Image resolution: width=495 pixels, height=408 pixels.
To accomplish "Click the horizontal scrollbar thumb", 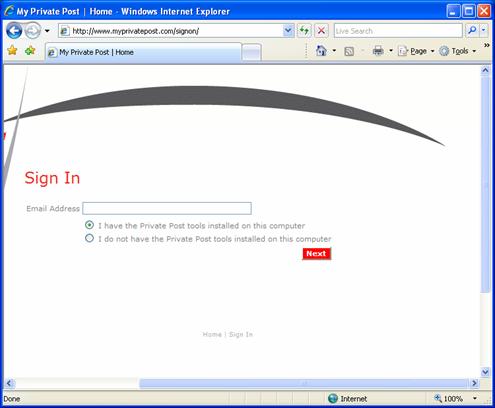I will coord(304,383).
